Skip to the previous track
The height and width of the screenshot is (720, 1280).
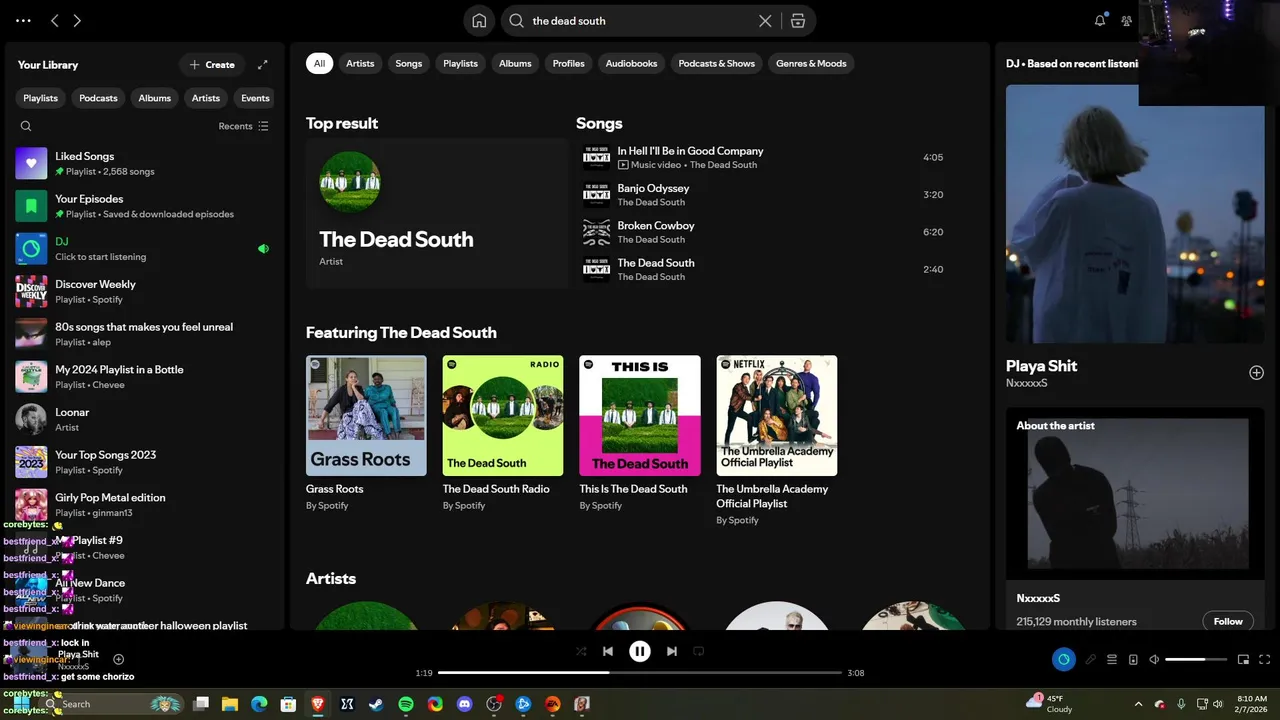point(608,651)
